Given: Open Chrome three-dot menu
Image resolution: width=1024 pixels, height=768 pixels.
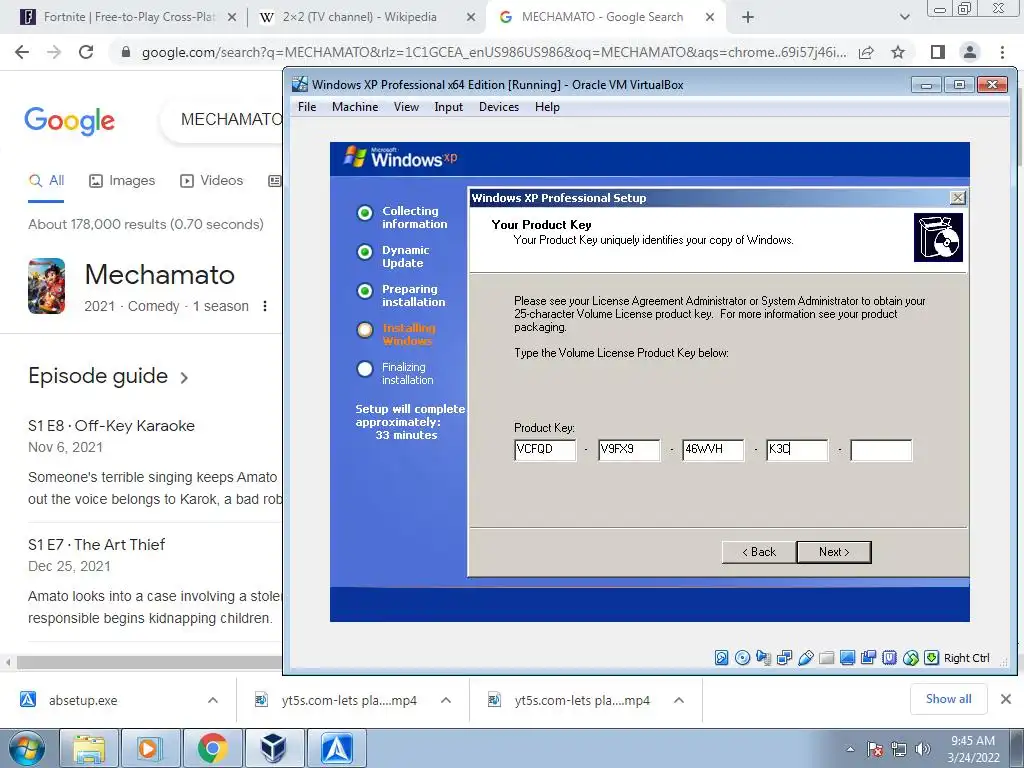Looking at the screenshot, I should point(1002,52).
